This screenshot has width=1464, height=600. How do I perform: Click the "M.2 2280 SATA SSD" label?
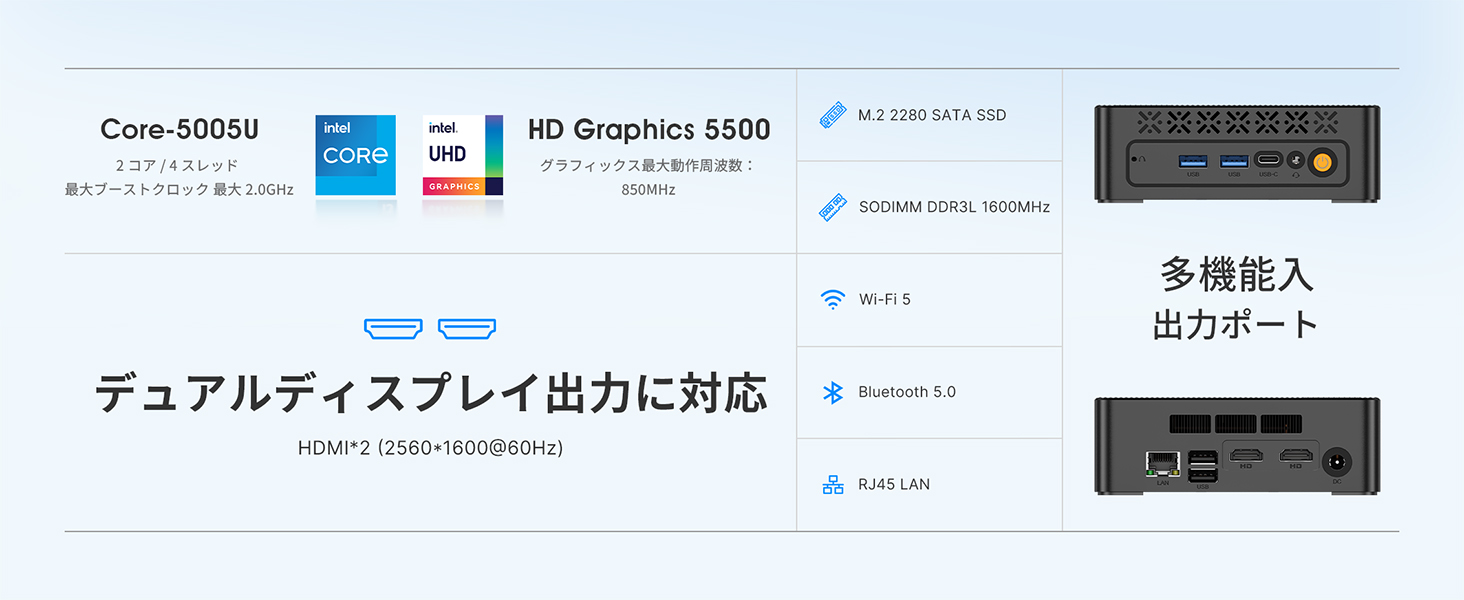(932, 115)
